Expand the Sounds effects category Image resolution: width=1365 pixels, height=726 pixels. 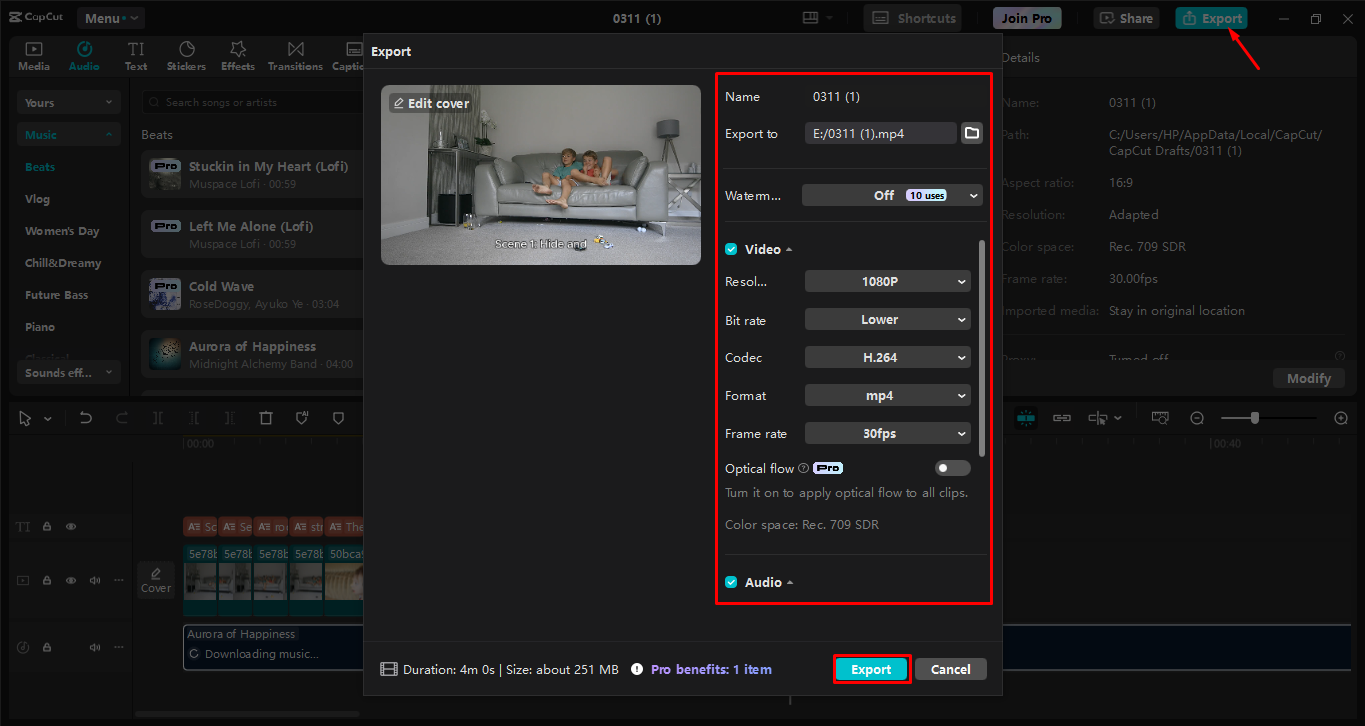[x=69, y=373]
